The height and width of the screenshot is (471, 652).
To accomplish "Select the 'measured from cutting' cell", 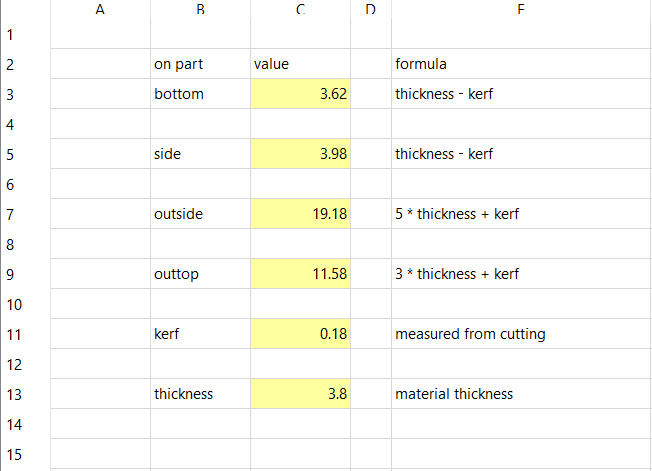I will point(520,334).
